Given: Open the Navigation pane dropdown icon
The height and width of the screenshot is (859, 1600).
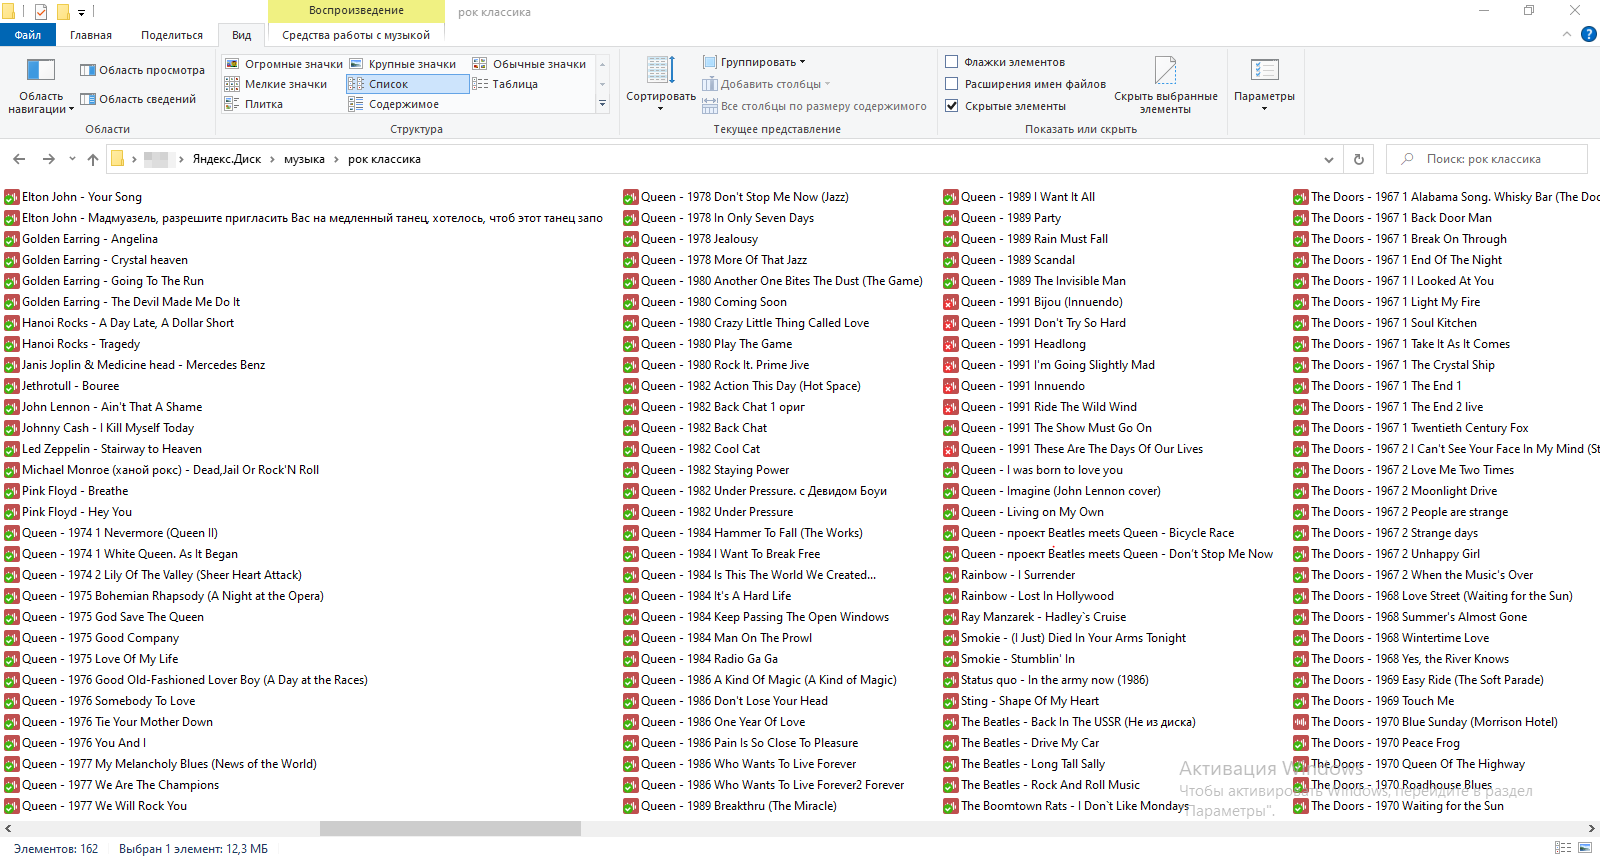Looking at the screenshot, I should [x=40, y=70].
